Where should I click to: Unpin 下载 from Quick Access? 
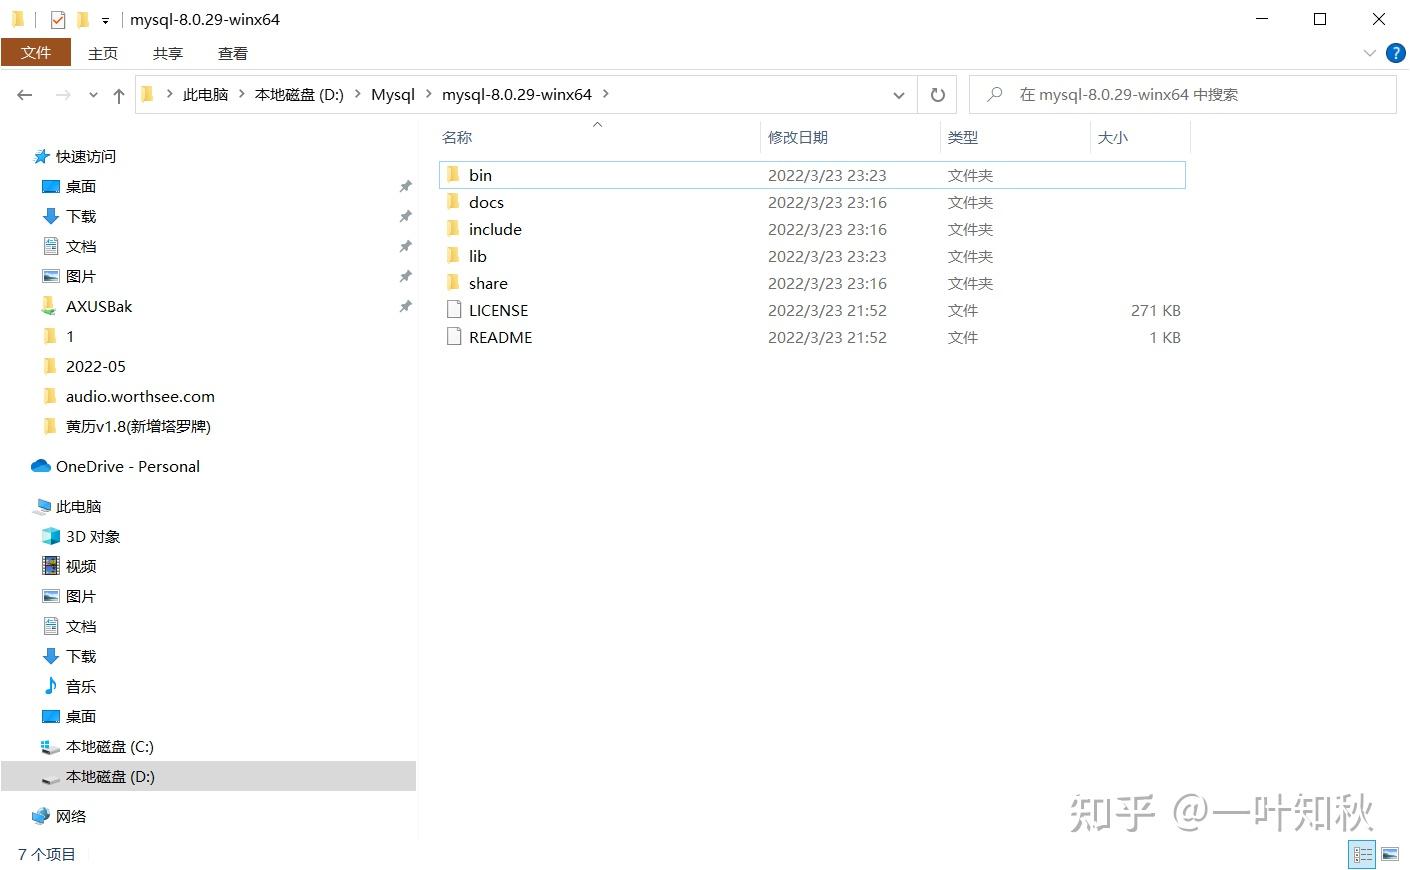click(405, 216)
